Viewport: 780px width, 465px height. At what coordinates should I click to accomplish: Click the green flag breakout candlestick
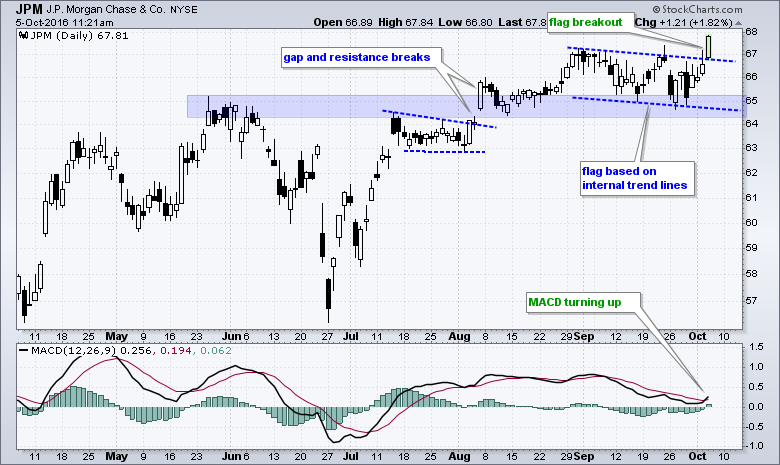[708, 46]
